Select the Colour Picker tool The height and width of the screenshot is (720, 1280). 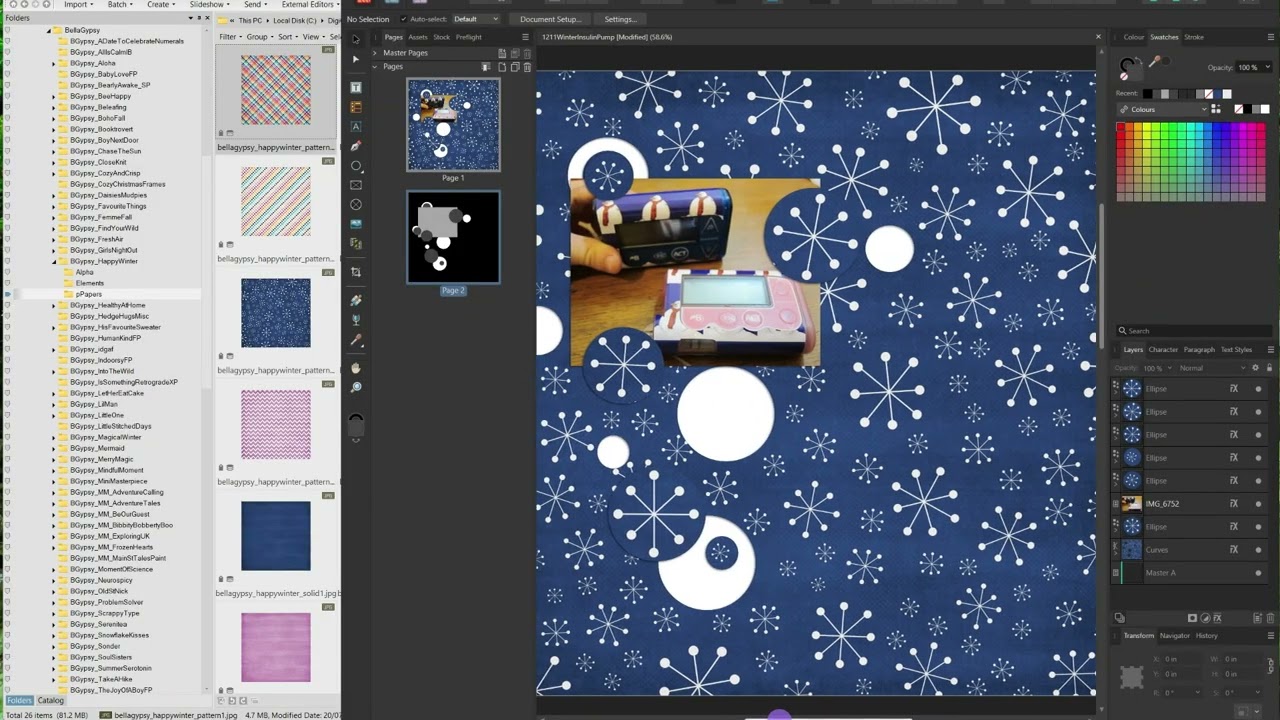click(x=356, y=340)
